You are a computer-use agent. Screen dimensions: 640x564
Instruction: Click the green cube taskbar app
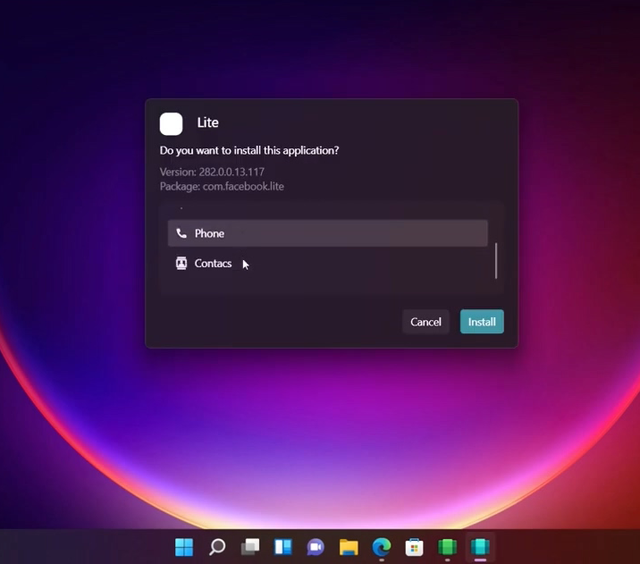tap(447, 547)
